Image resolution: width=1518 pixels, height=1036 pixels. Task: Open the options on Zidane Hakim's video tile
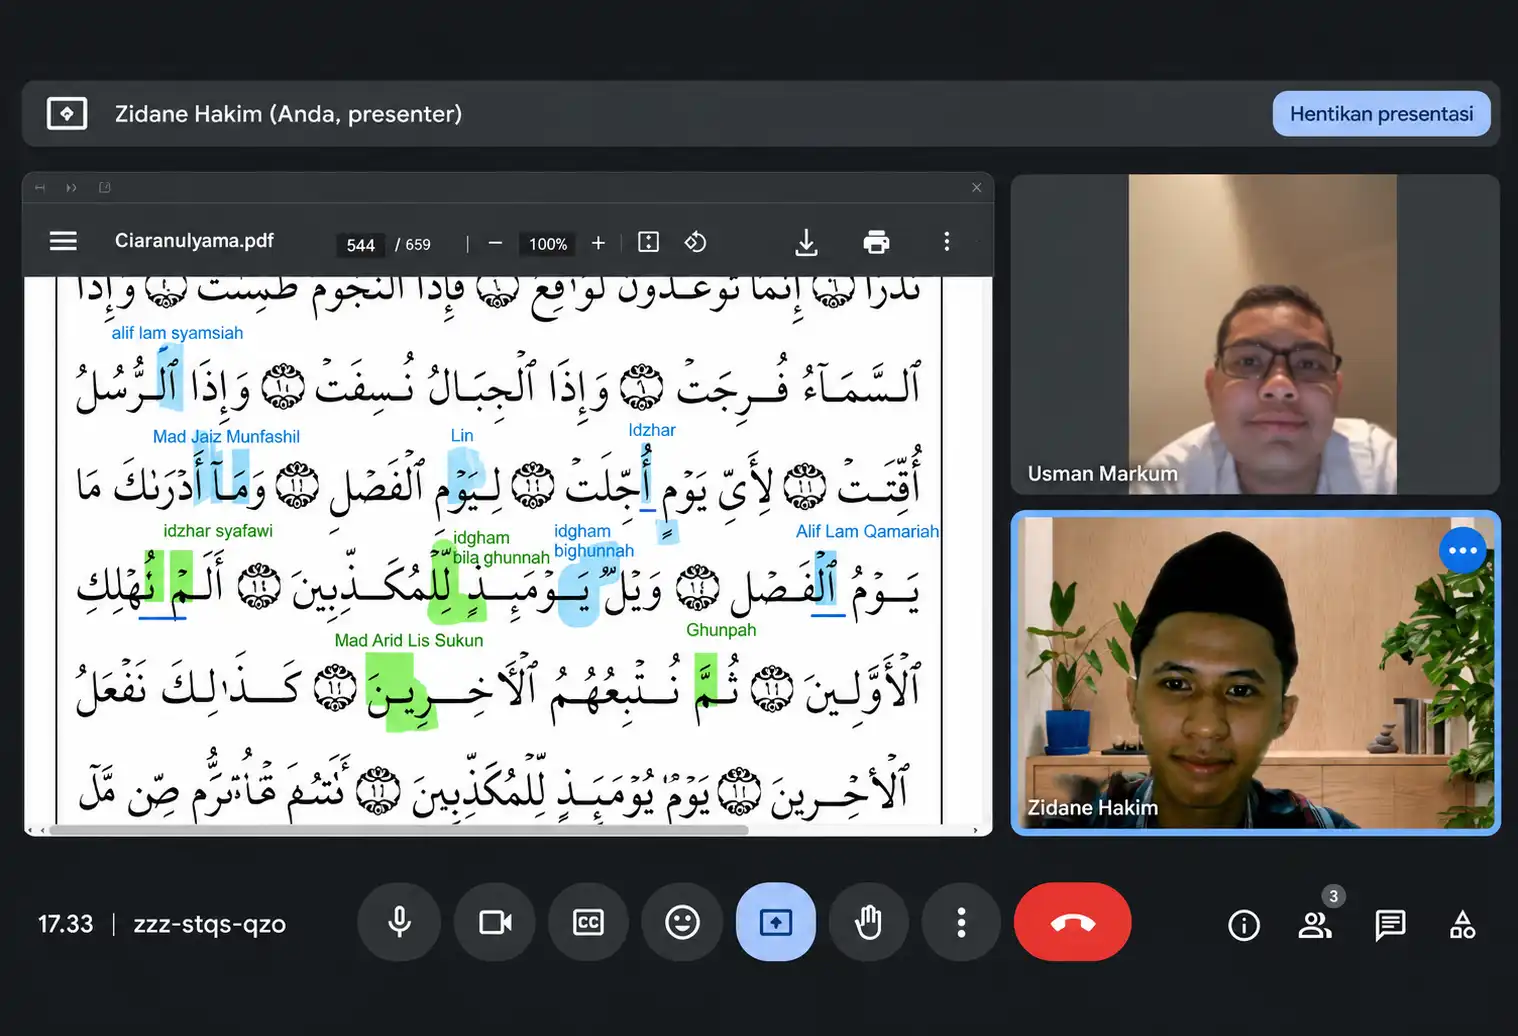(x=1462, y=550)
